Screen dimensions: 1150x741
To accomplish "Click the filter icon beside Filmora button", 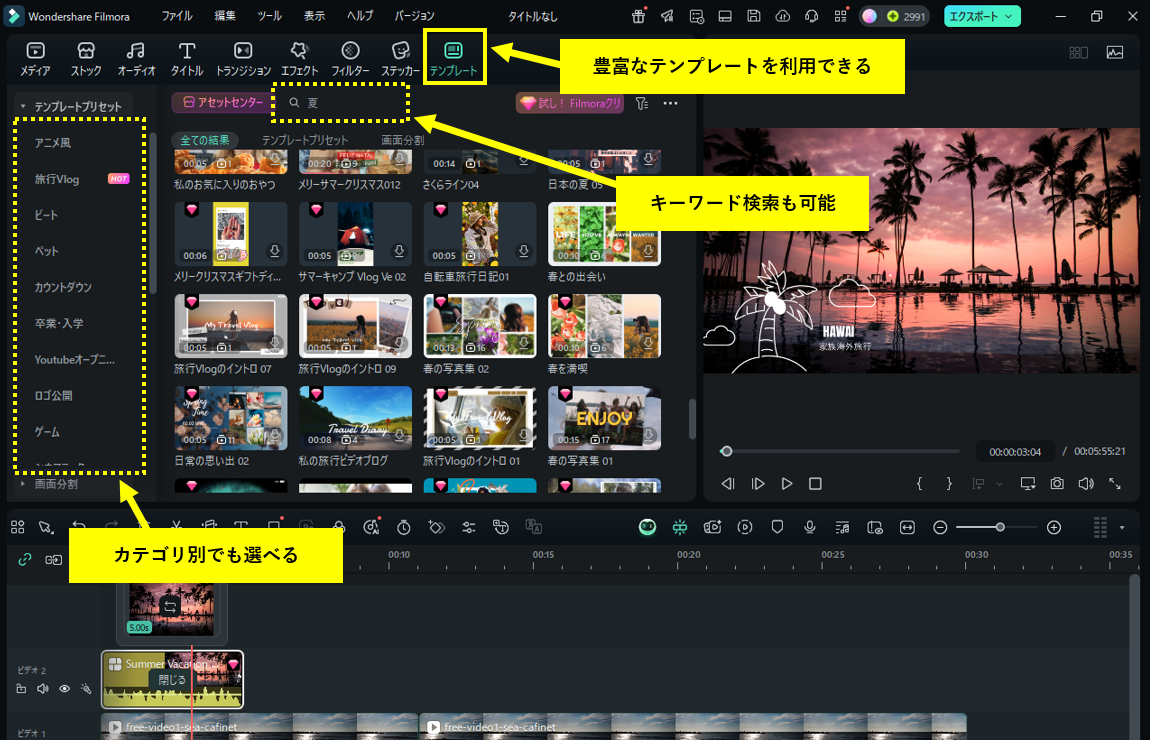I will coord(642,103).
